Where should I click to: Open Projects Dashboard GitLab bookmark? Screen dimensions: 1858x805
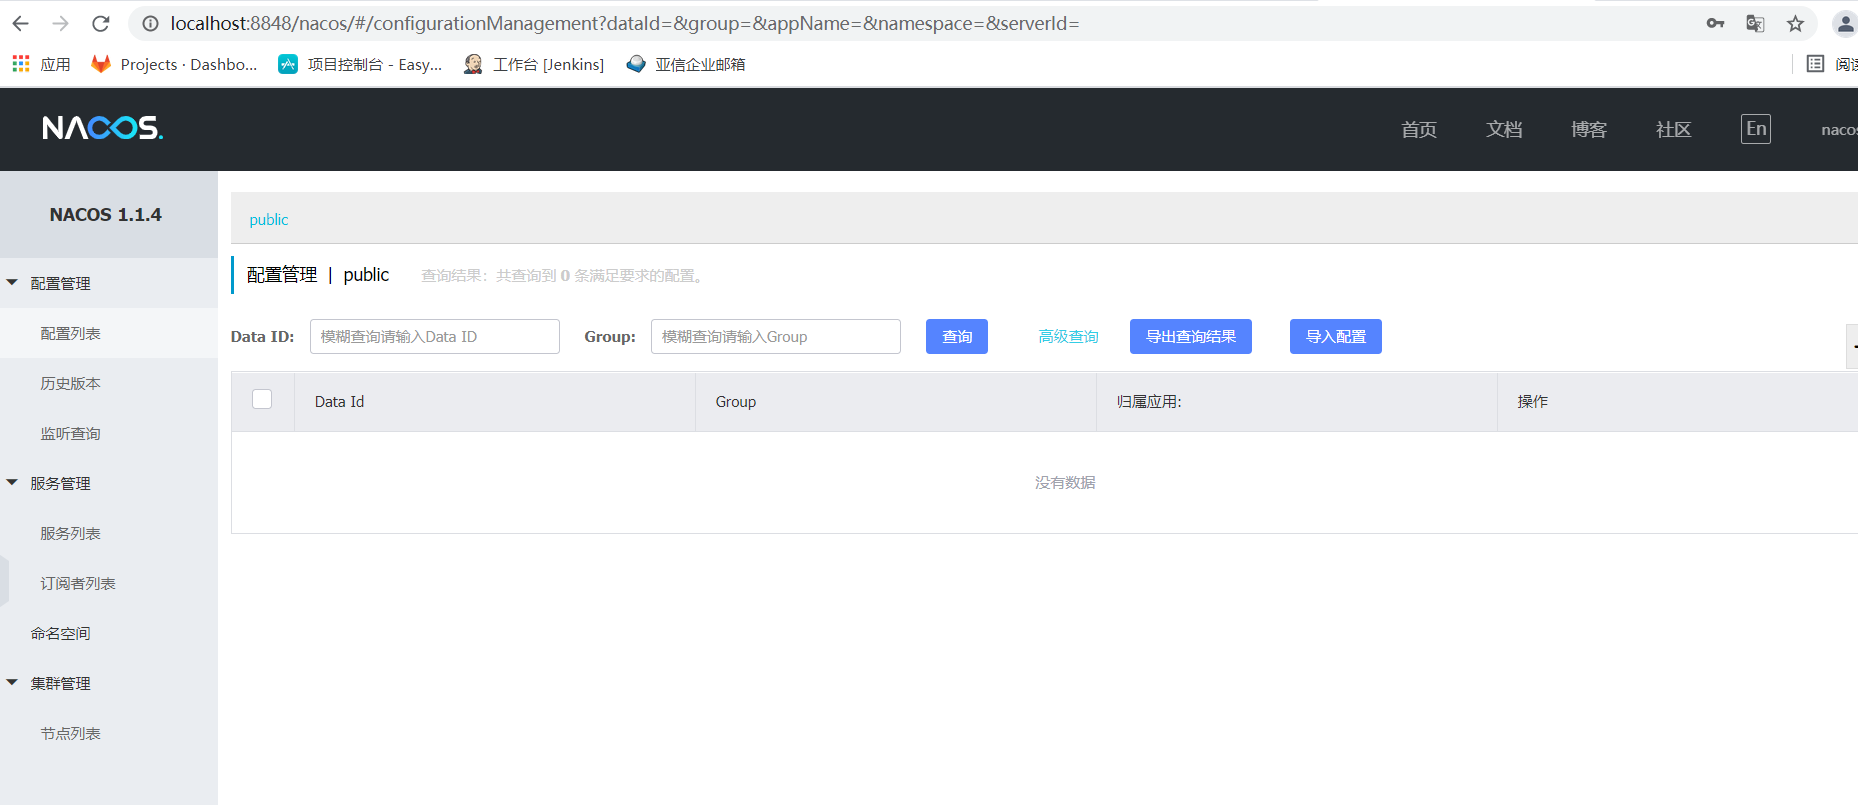coord(174,64)
